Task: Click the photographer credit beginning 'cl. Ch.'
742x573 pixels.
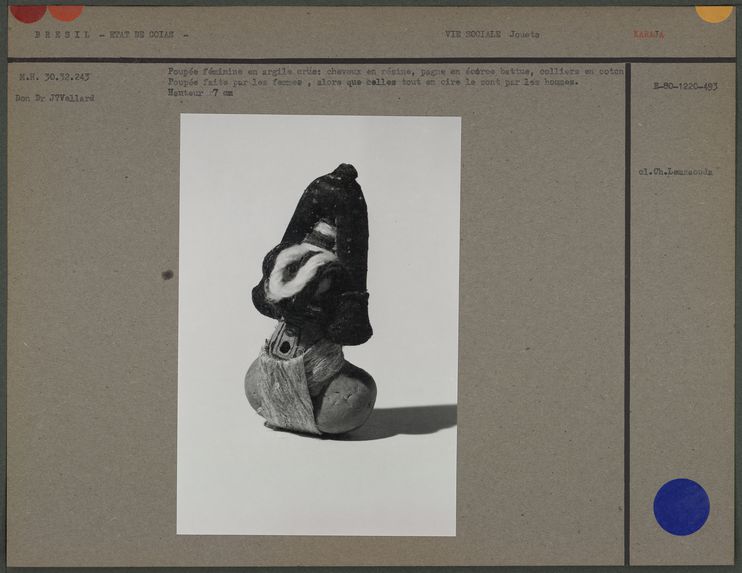Action: 676,172
